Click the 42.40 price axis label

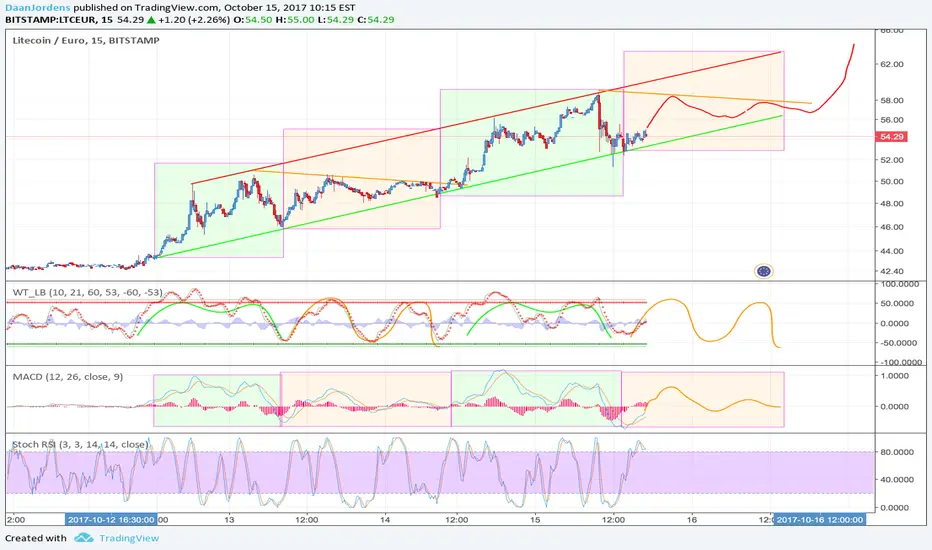coord(892,271)
